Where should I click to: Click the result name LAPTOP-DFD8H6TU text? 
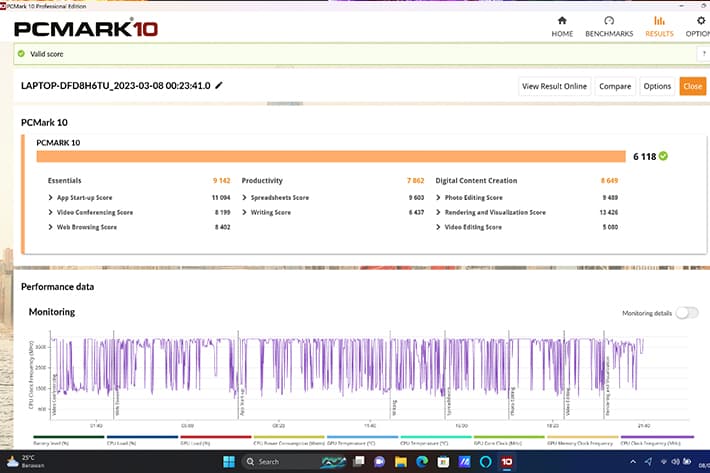click(x=115, y=86)
